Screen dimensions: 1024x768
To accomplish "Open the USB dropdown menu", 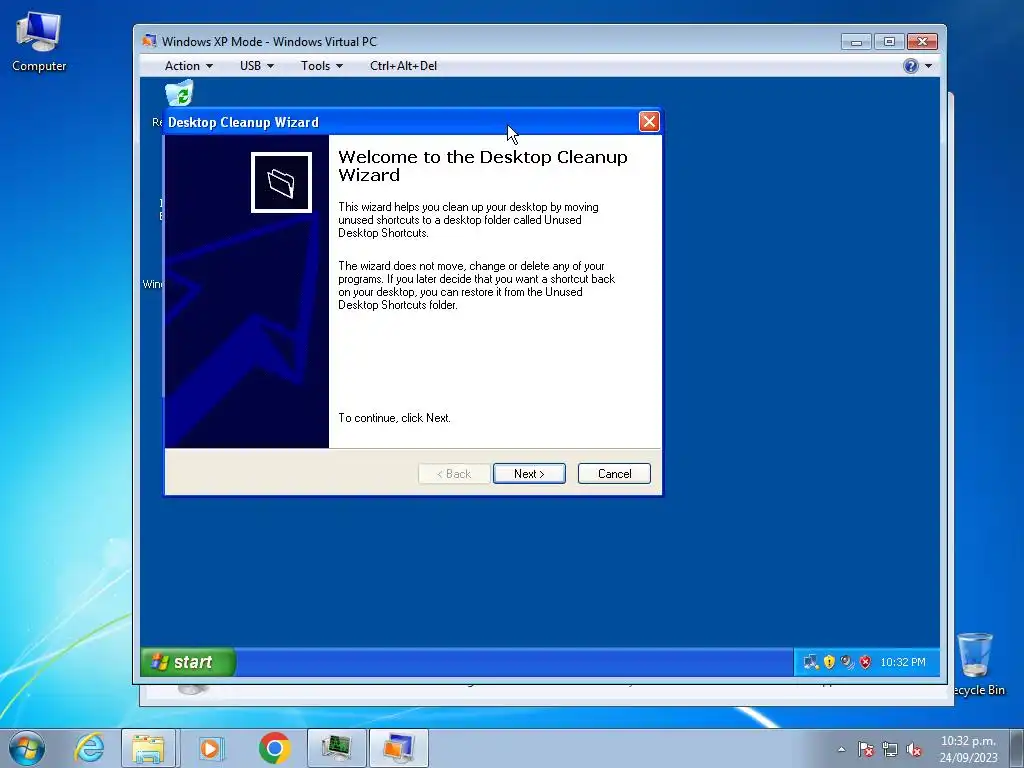I will pos(257,66).
